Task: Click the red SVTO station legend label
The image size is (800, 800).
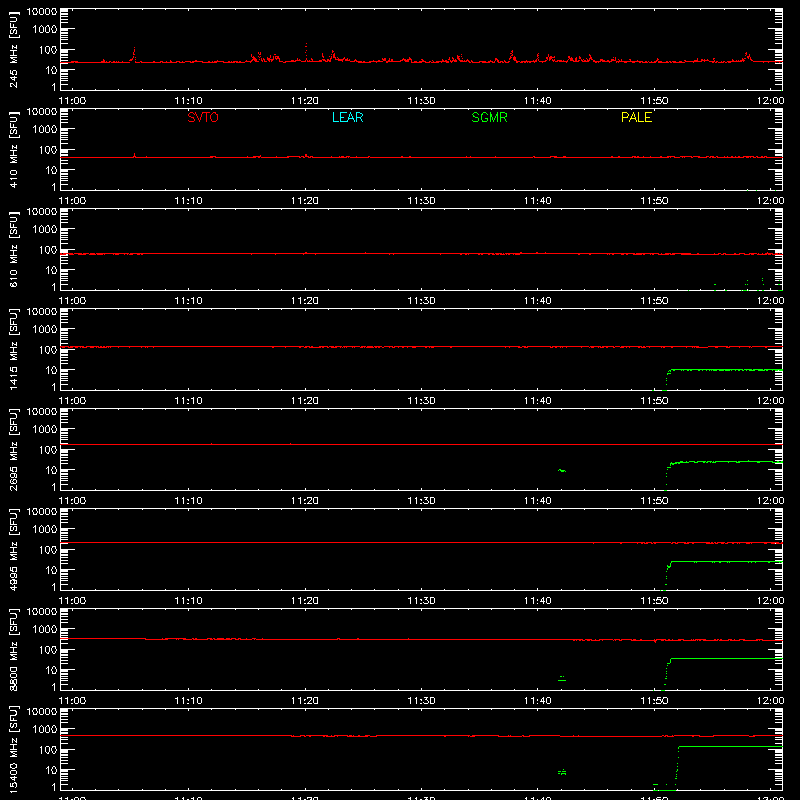Action: 203,117
